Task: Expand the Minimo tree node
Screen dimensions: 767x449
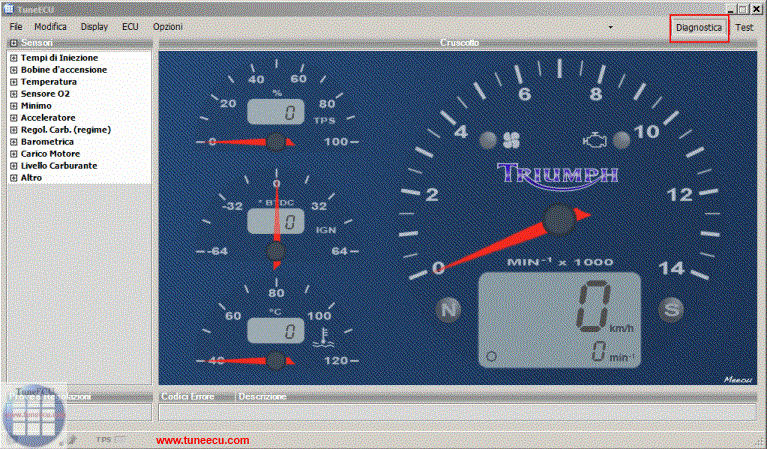Action: point(14,106)
